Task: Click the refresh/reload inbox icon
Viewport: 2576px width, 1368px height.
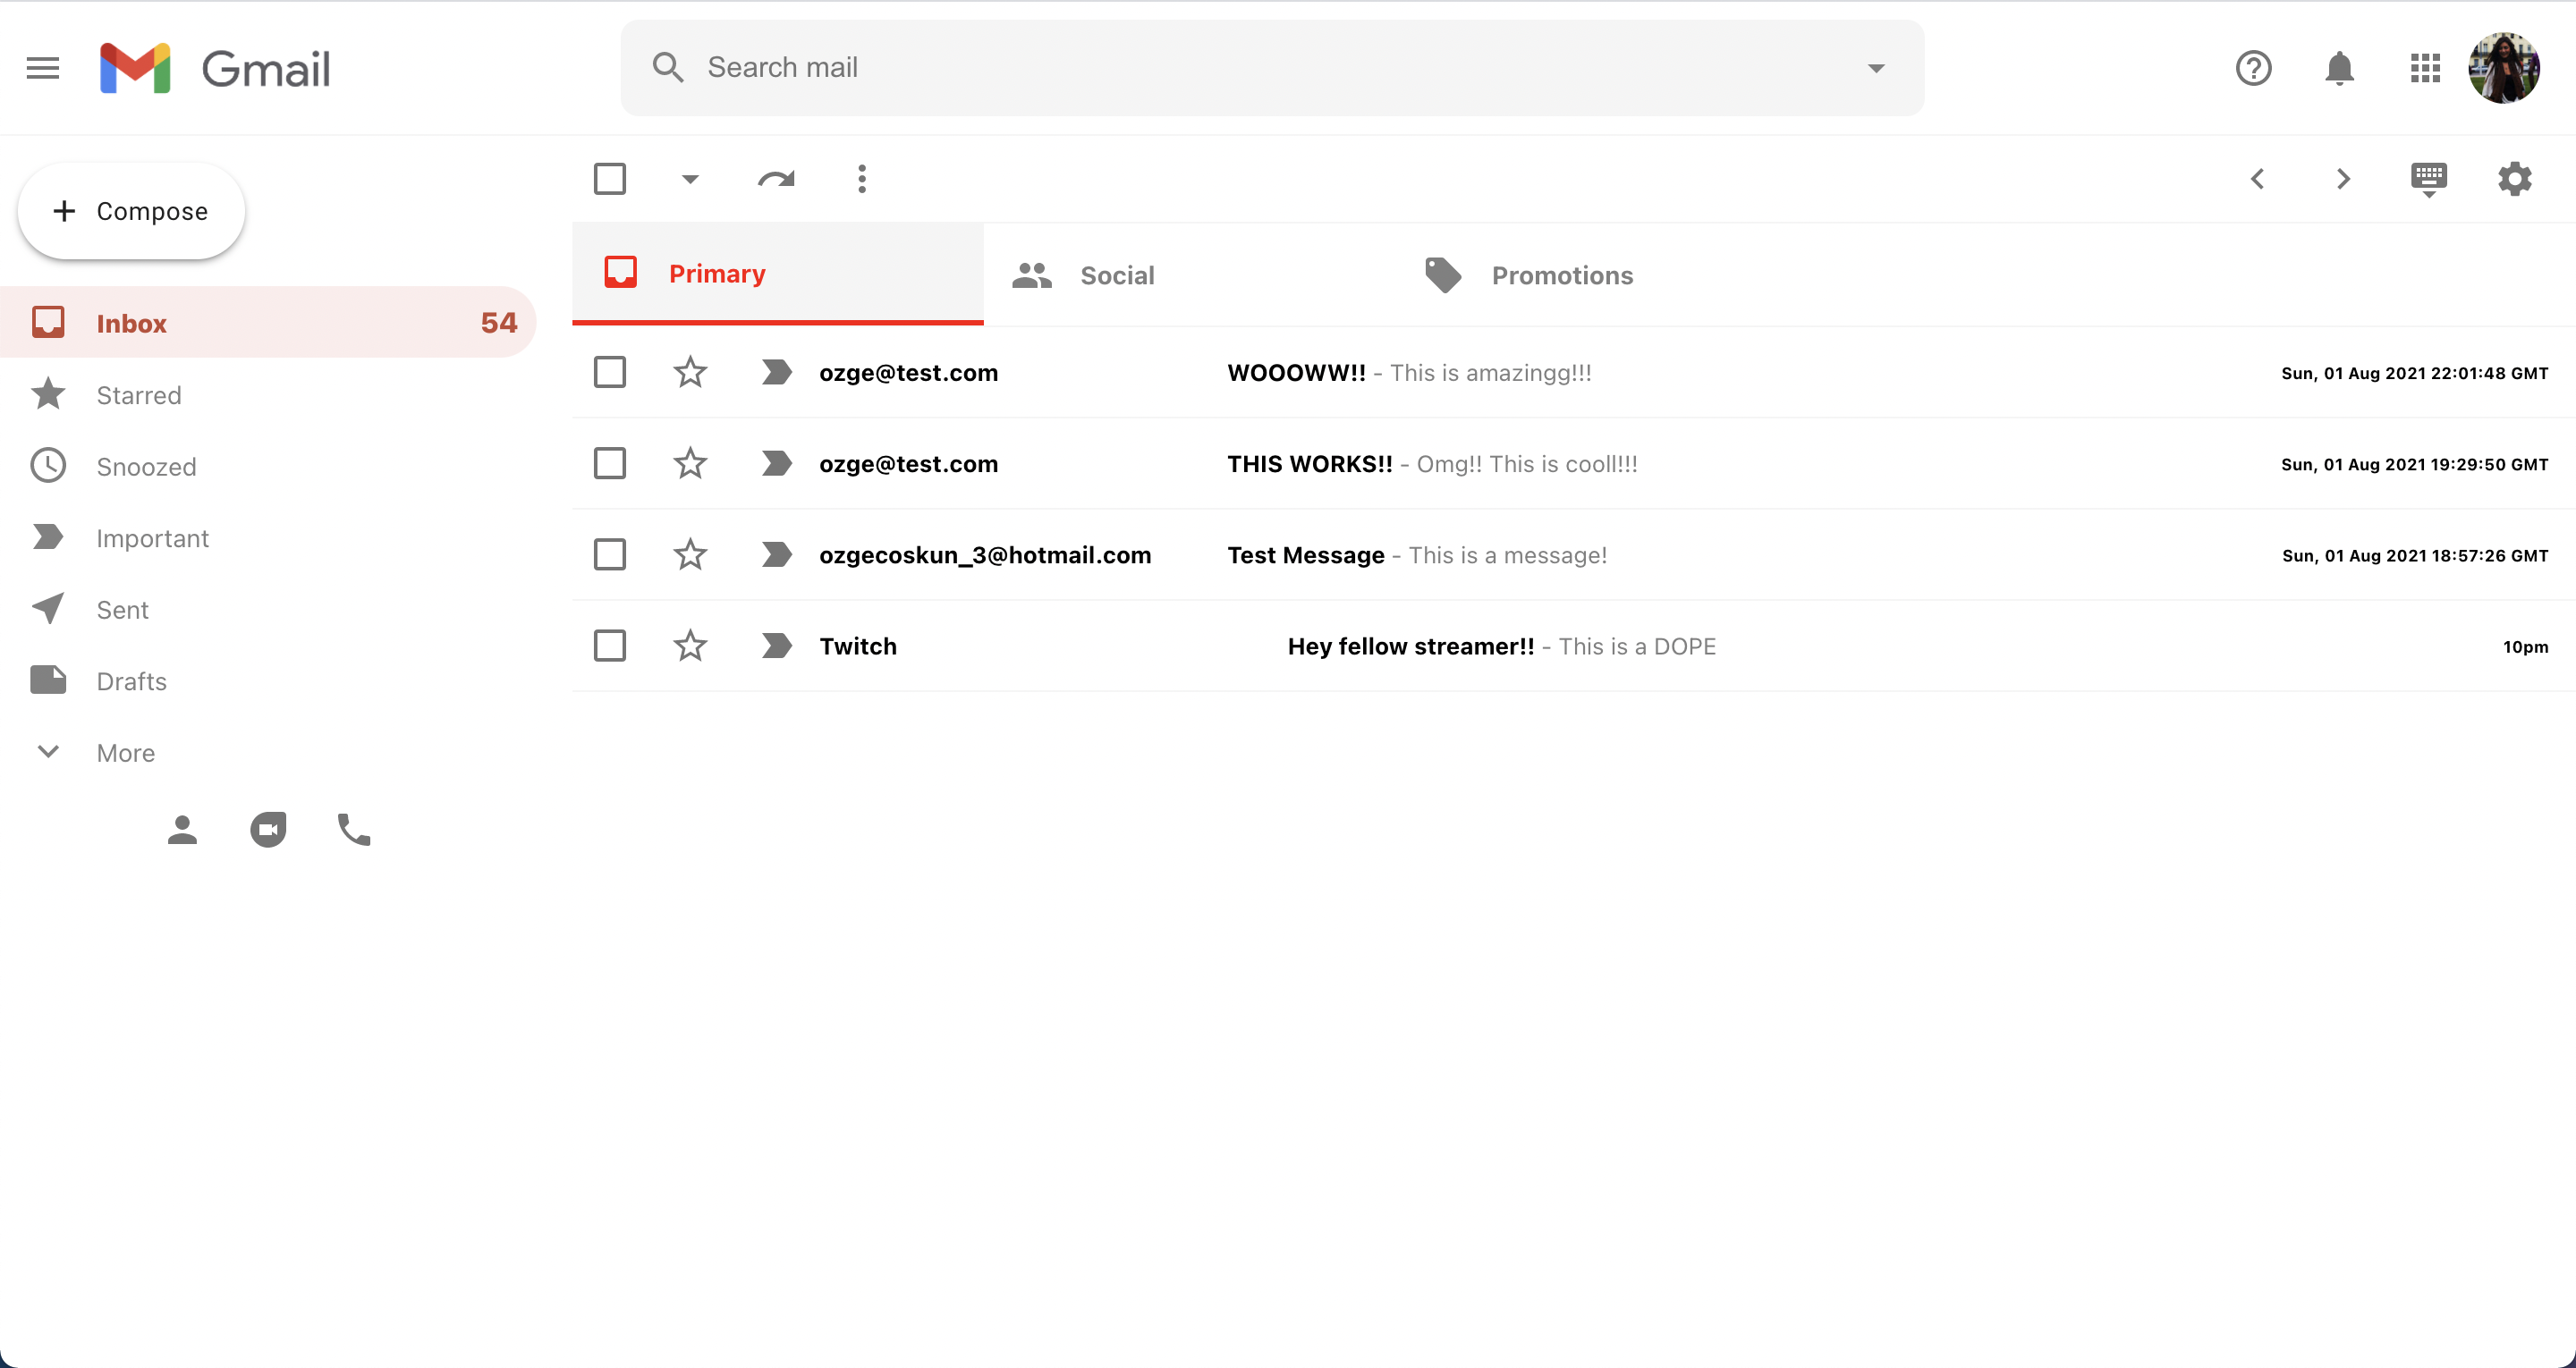Action: (777, 179)
